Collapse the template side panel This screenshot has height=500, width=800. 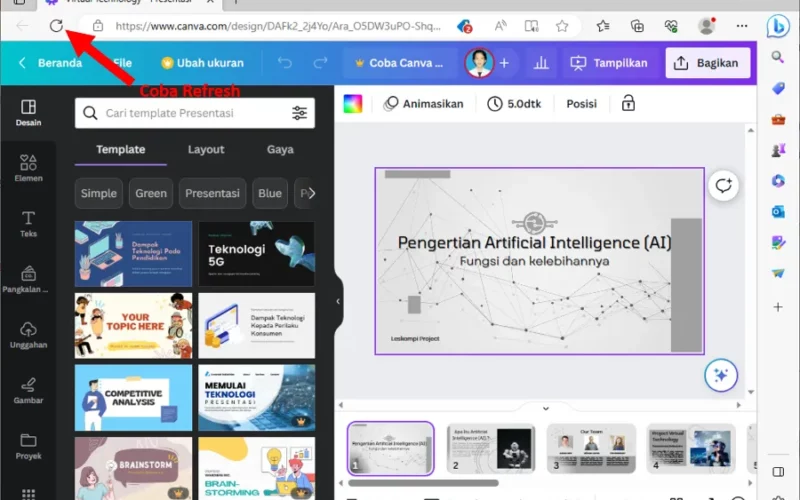click(x=338, y=301)
